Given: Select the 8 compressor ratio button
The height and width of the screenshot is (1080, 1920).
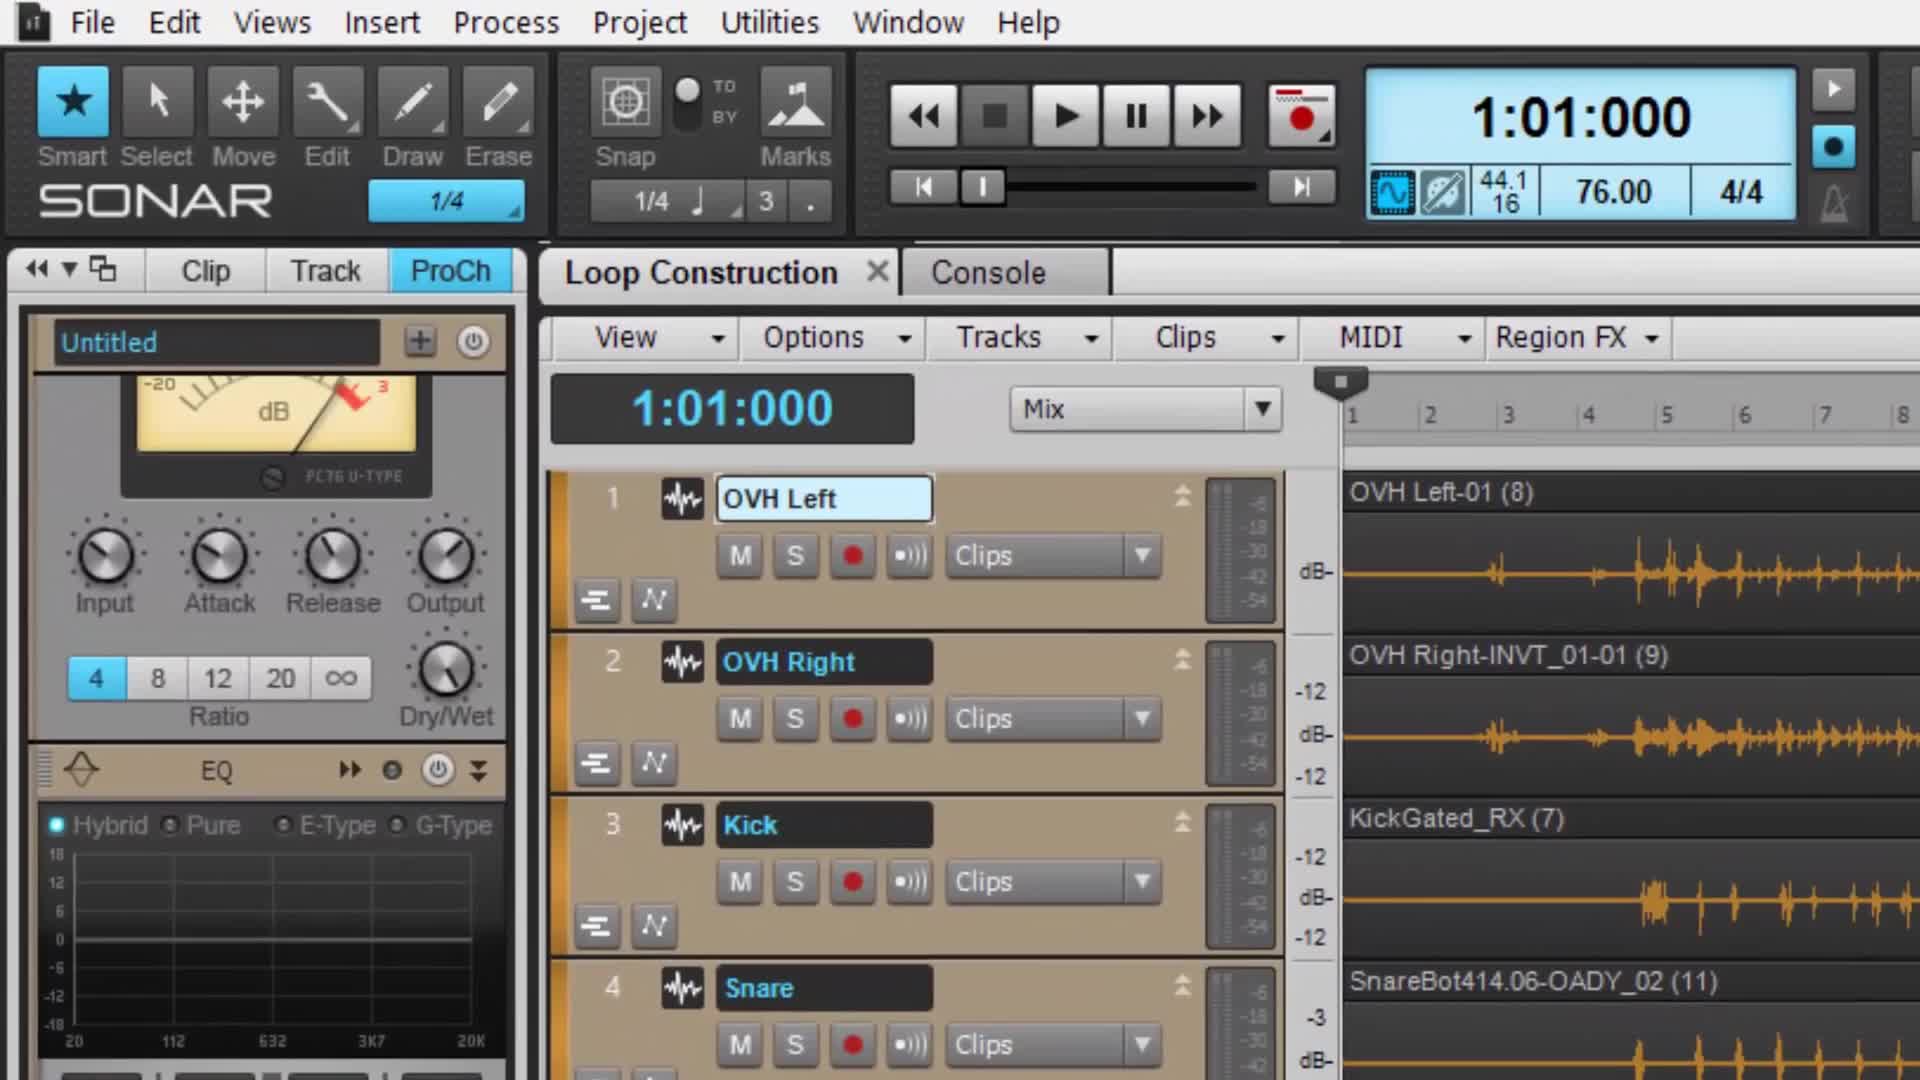Looking at the screenshot, I should tap(158, 679).
